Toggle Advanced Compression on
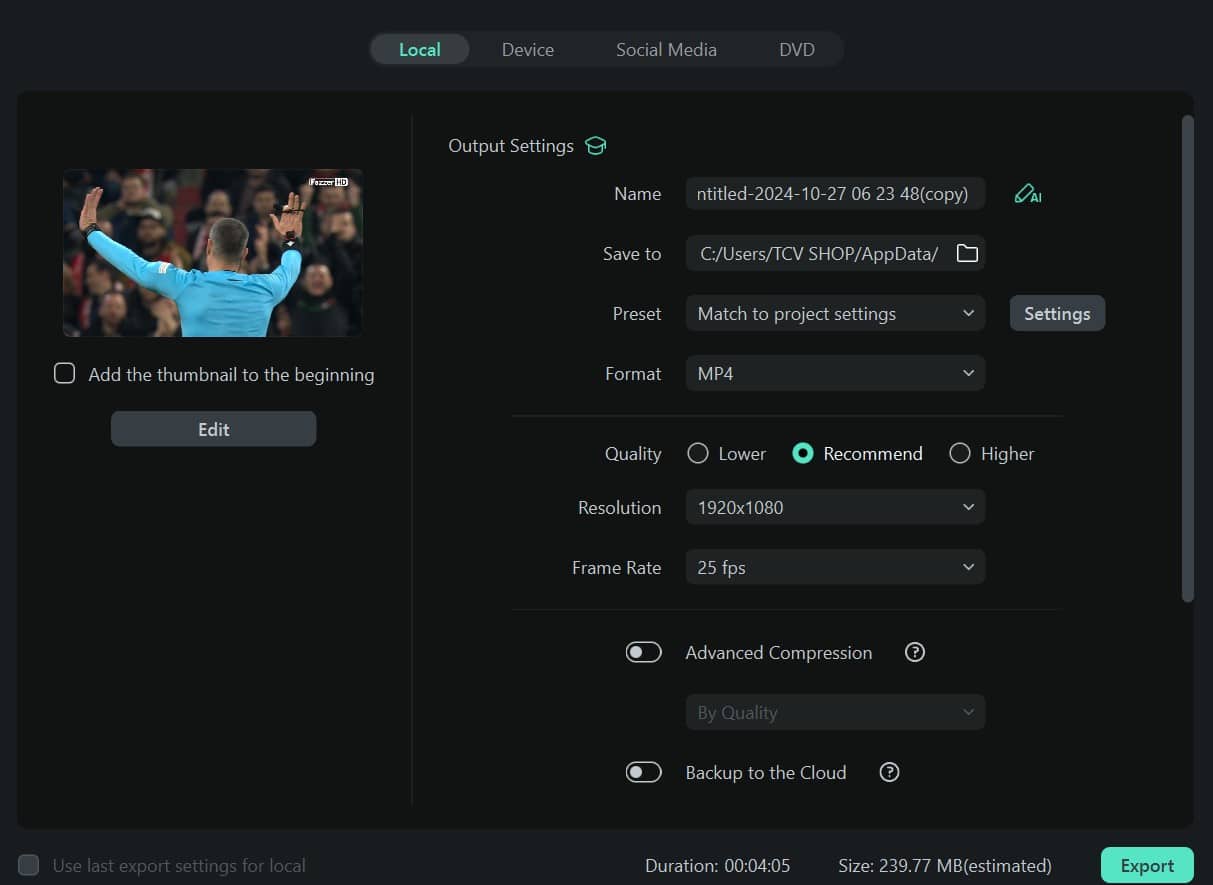The height and width of the screenshot is (885, 1213). click(x=644, y=653)
